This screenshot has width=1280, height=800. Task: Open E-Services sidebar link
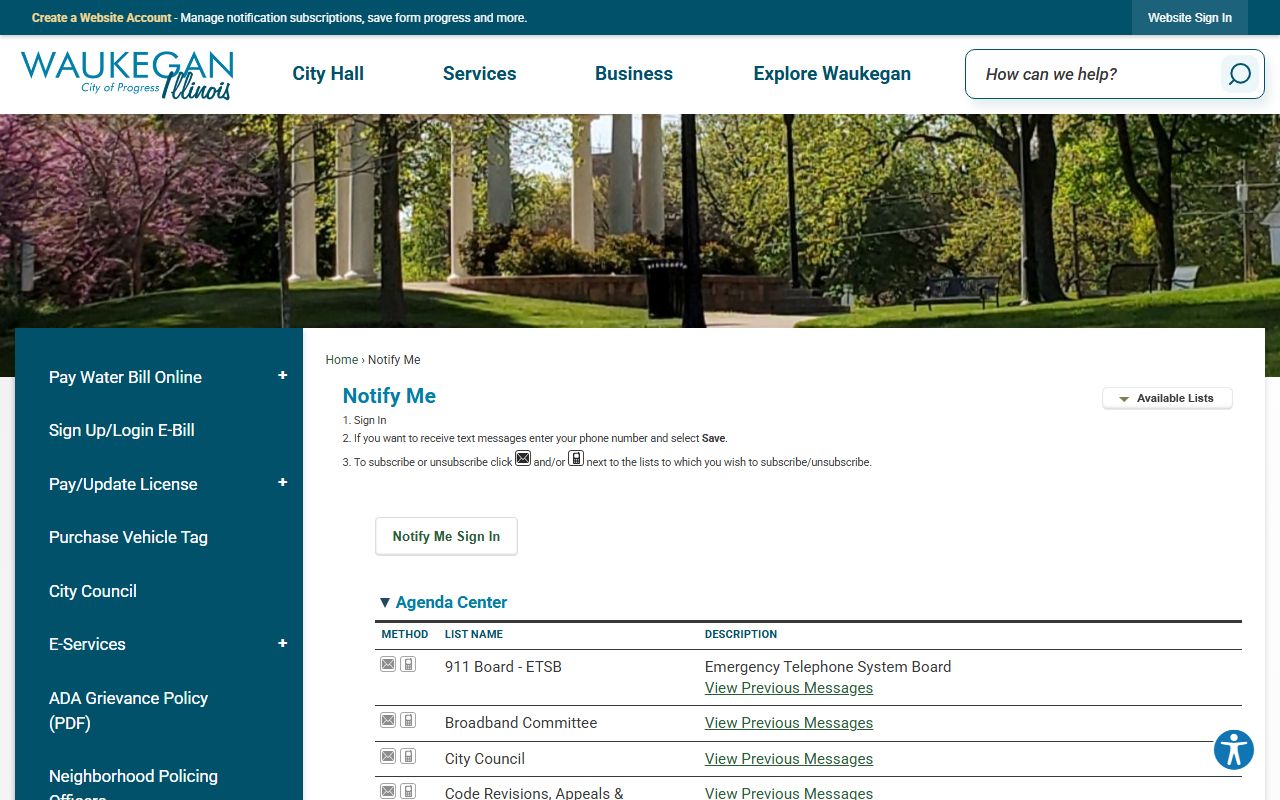pyautogui.click(x=87, y=644)
